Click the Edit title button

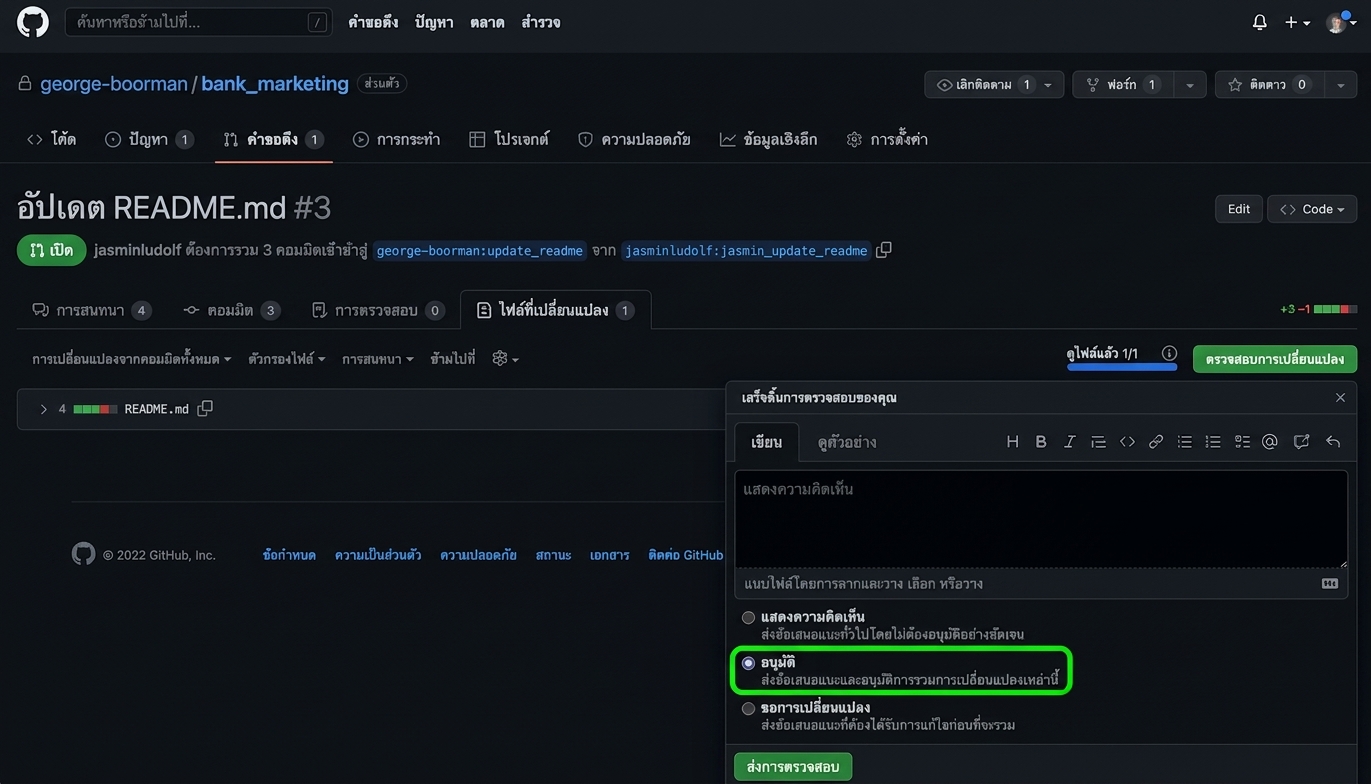point(1239,209)
